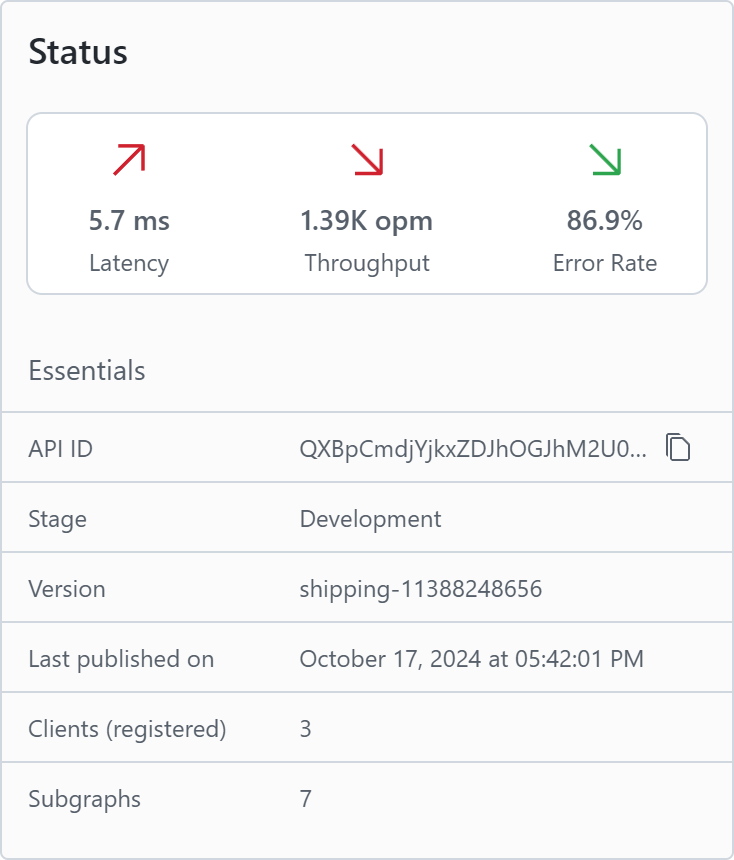Click the Throughput metric label
This screenshot has height=860, width=734.
point(367,263)
